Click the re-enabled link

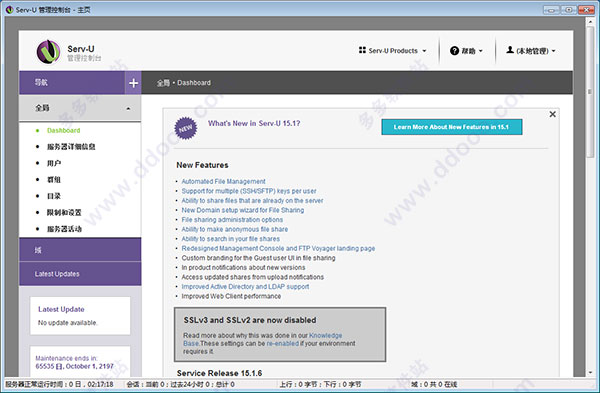[282, 344]
